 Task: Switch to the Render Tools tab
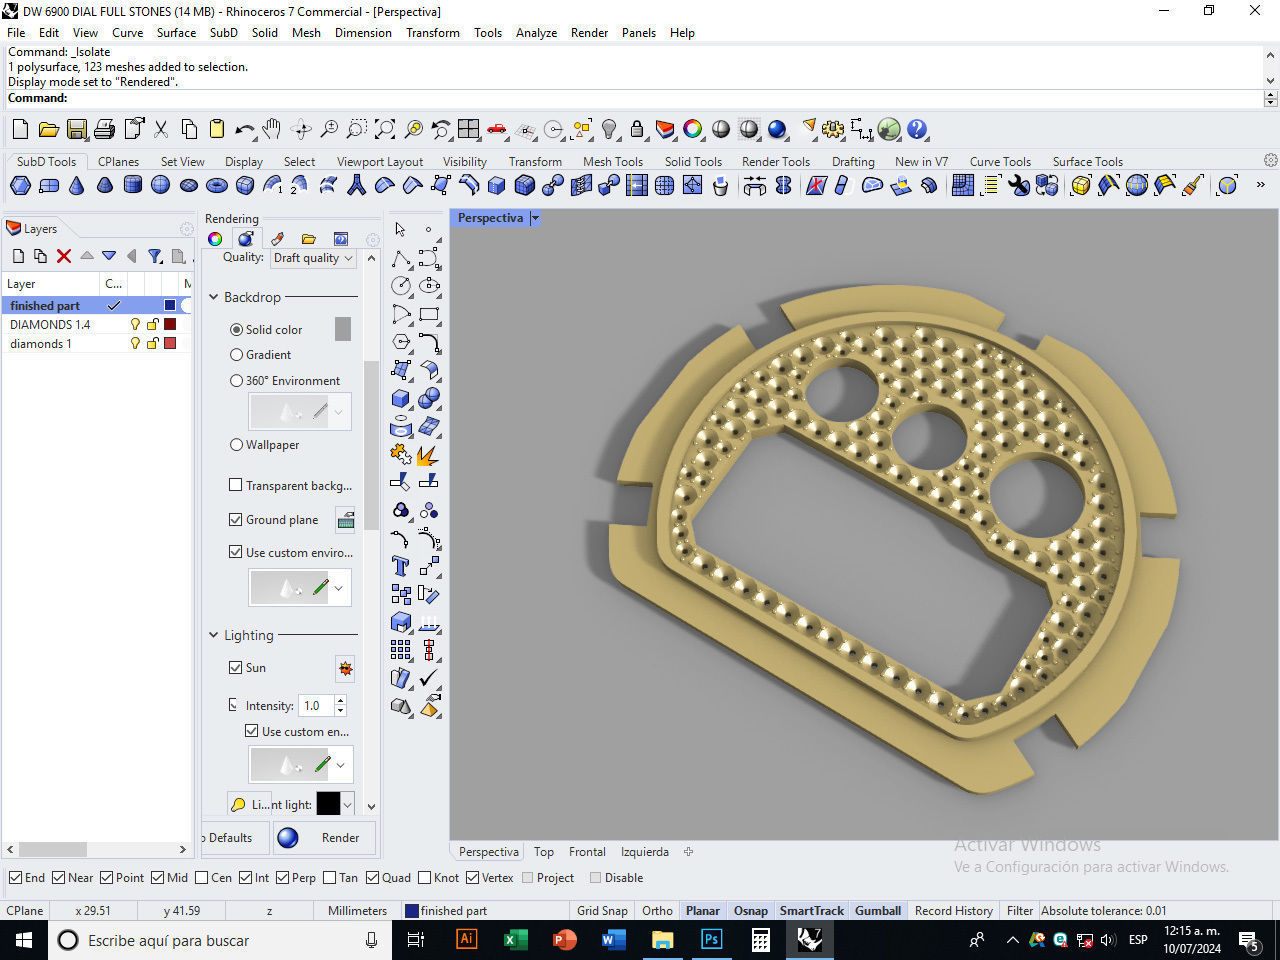click(775, 161)
